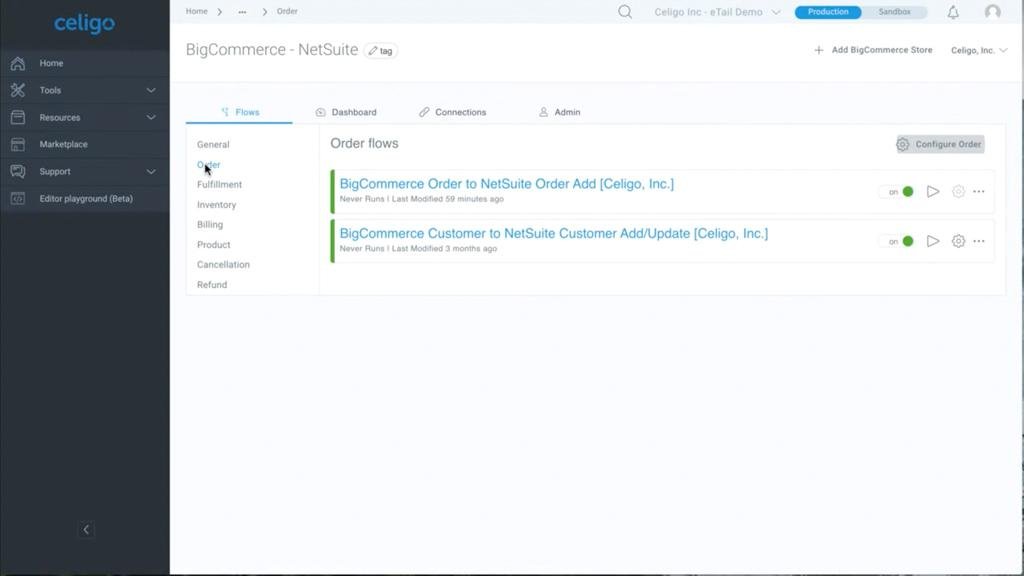Select the Fulfillment flow group

tap(219, 185)
